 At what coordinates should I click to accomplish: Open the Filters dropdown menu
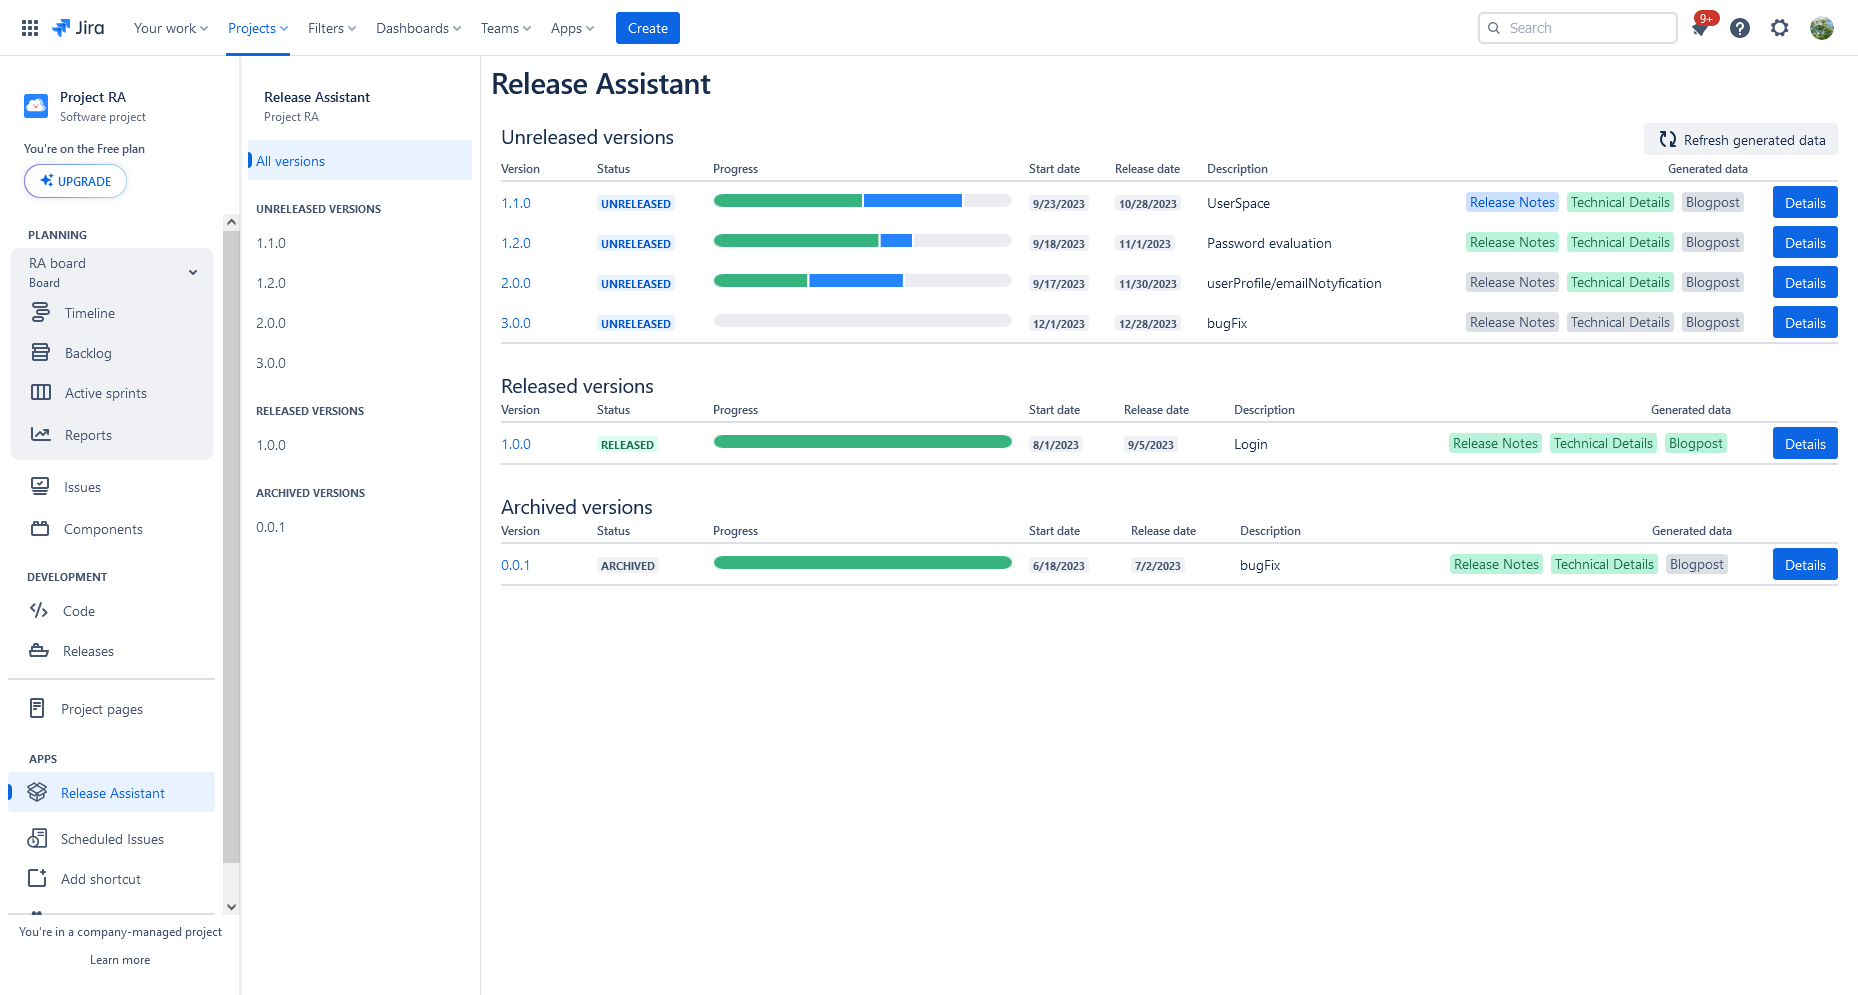coord(332,28)
